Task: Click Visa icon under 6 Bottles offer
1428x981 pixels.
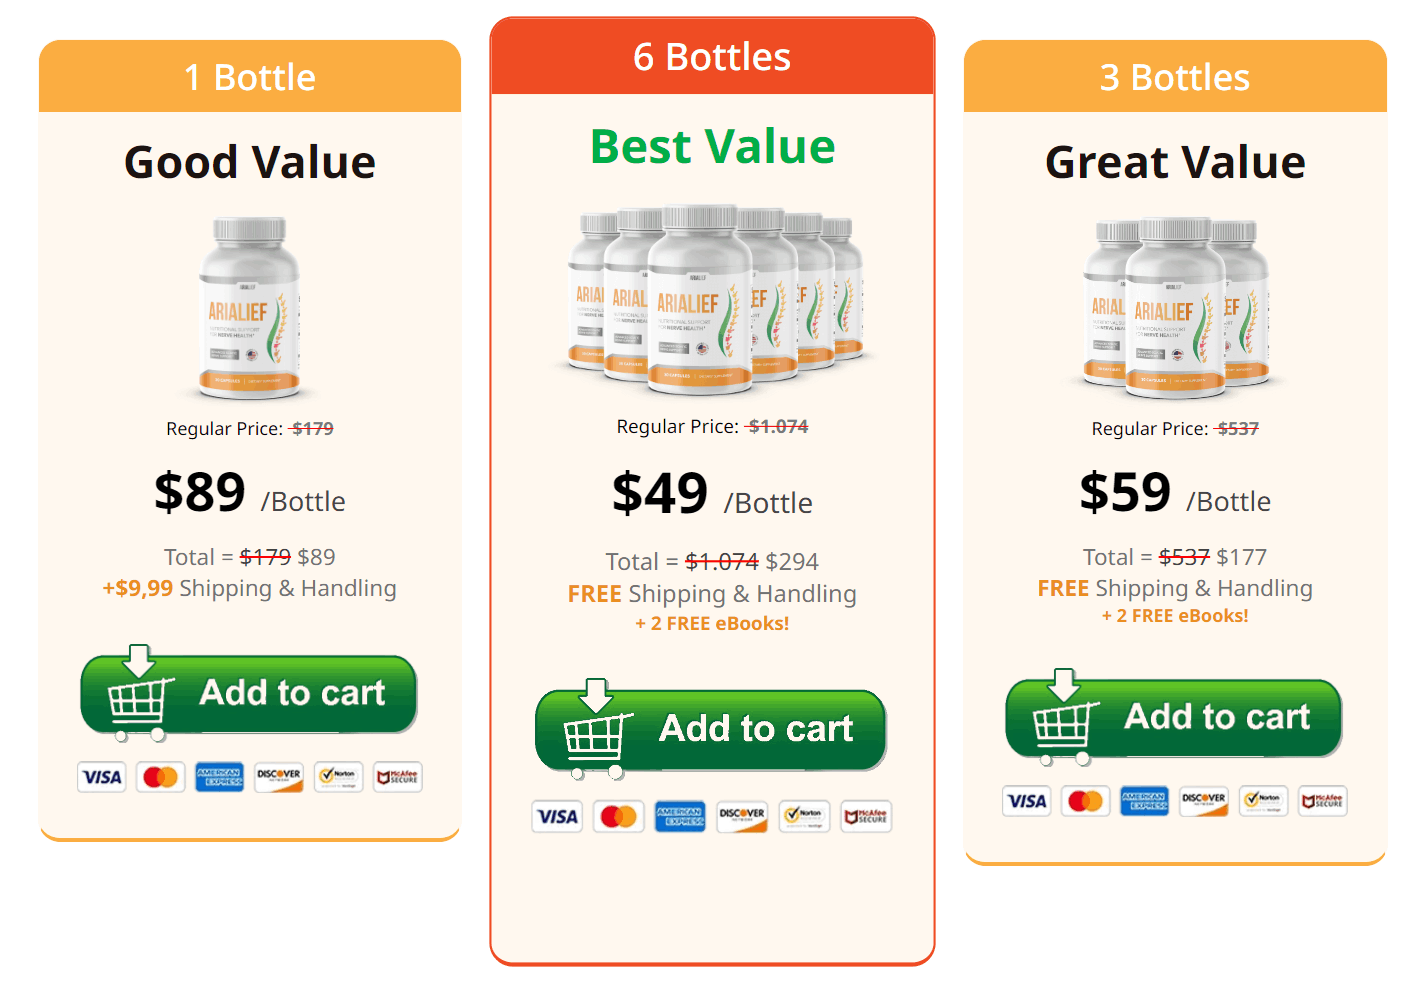Action: coord(557,817)
